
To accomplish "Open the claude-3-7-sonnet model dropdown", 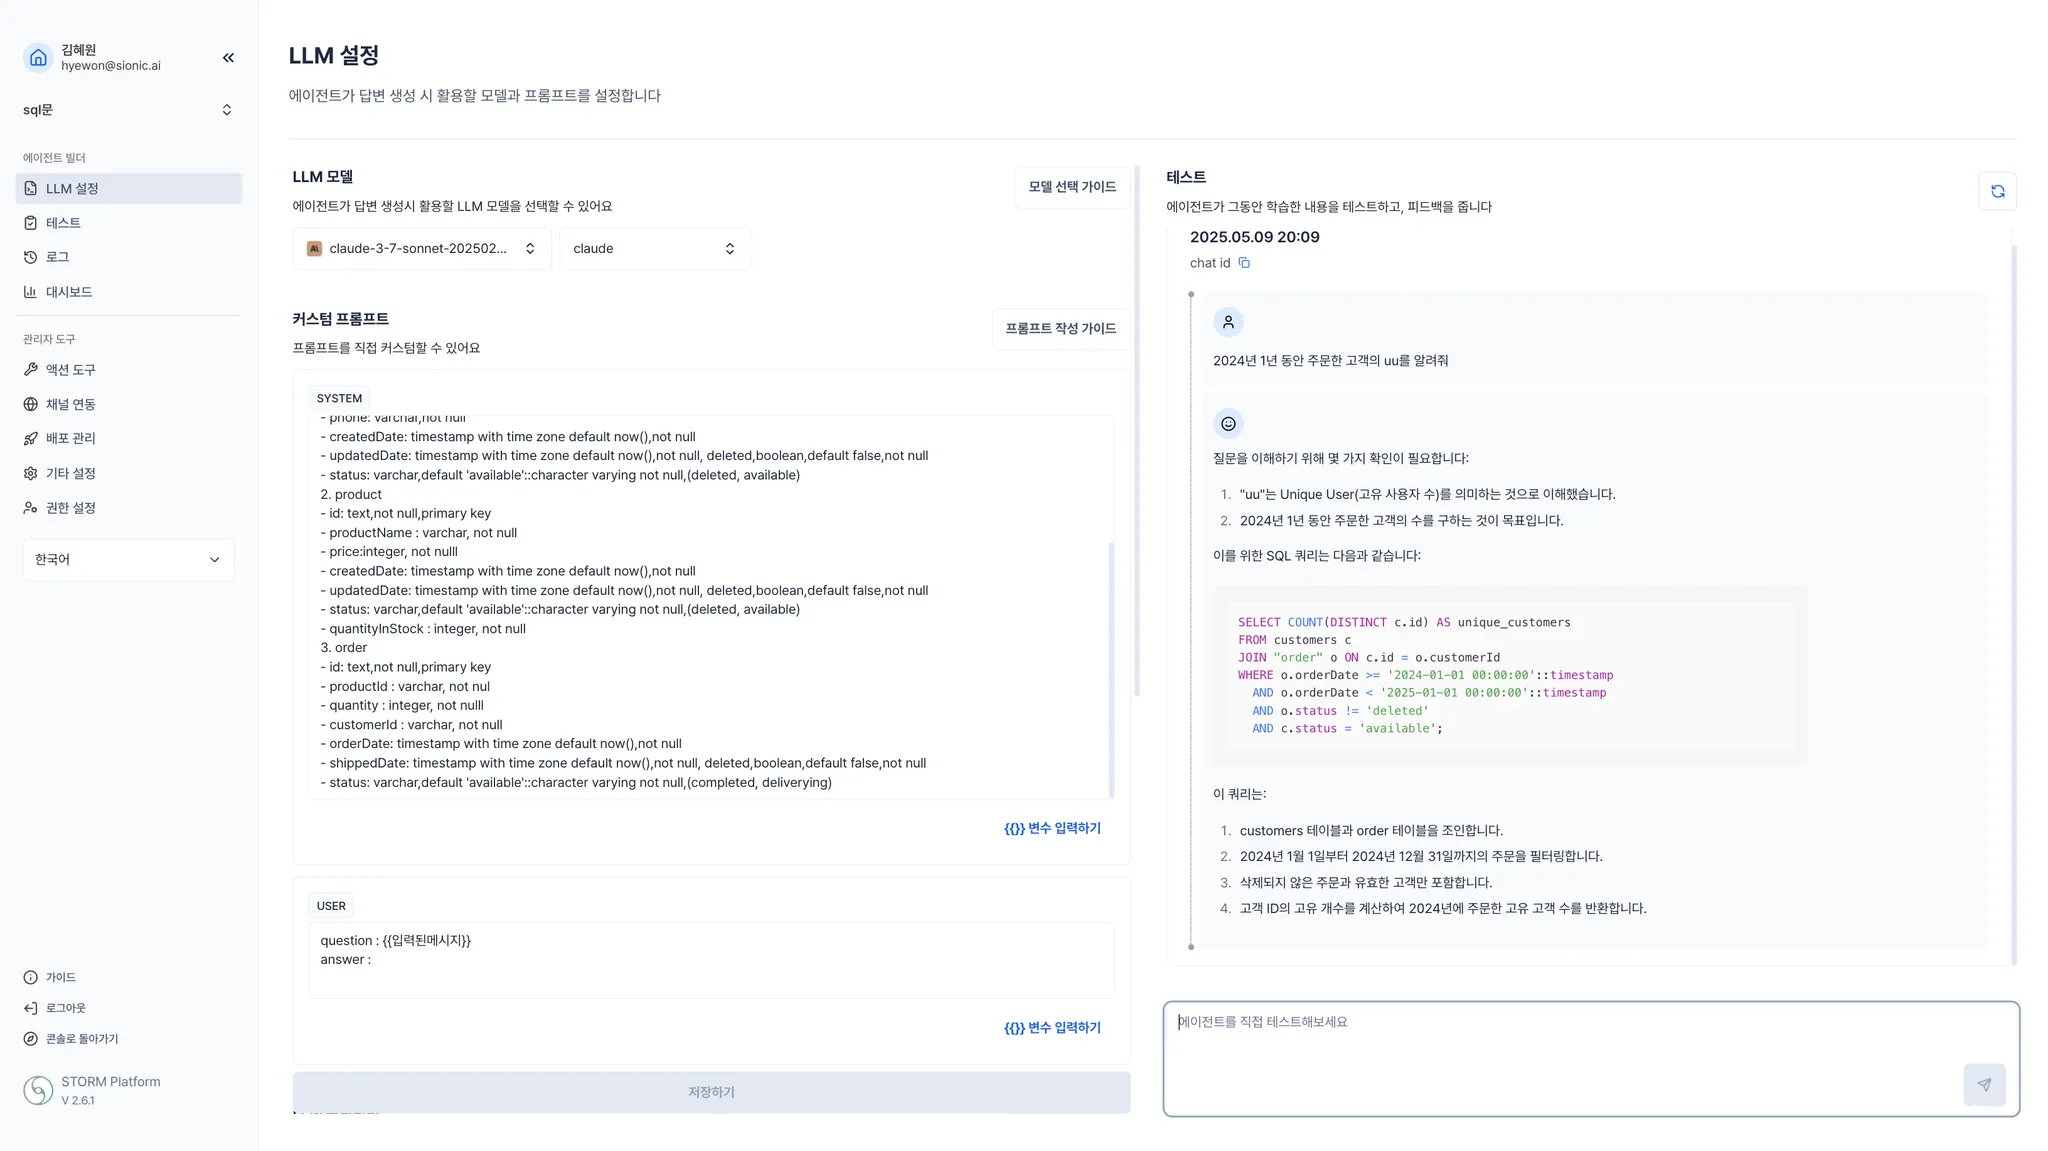I will tap(421, 249).
